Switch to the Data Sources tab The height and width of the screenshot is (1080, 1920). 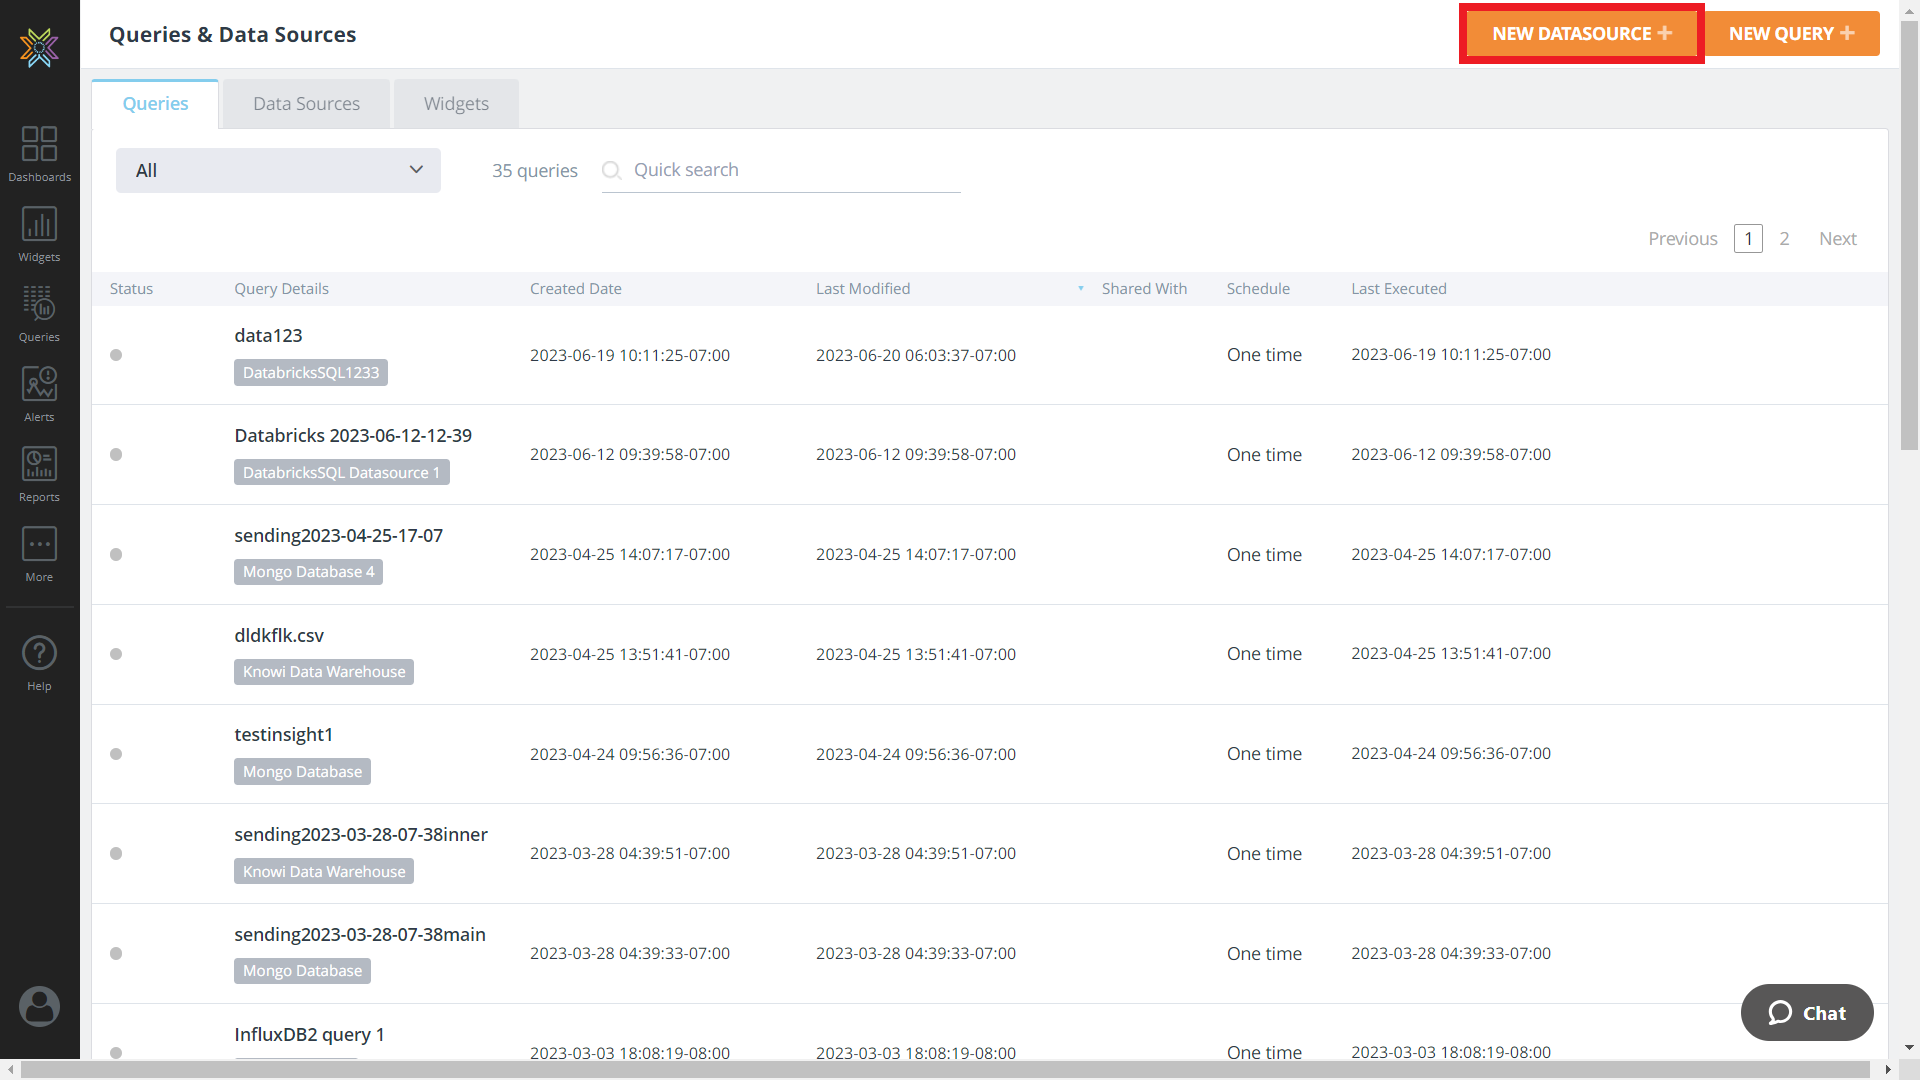pos(306,104)
